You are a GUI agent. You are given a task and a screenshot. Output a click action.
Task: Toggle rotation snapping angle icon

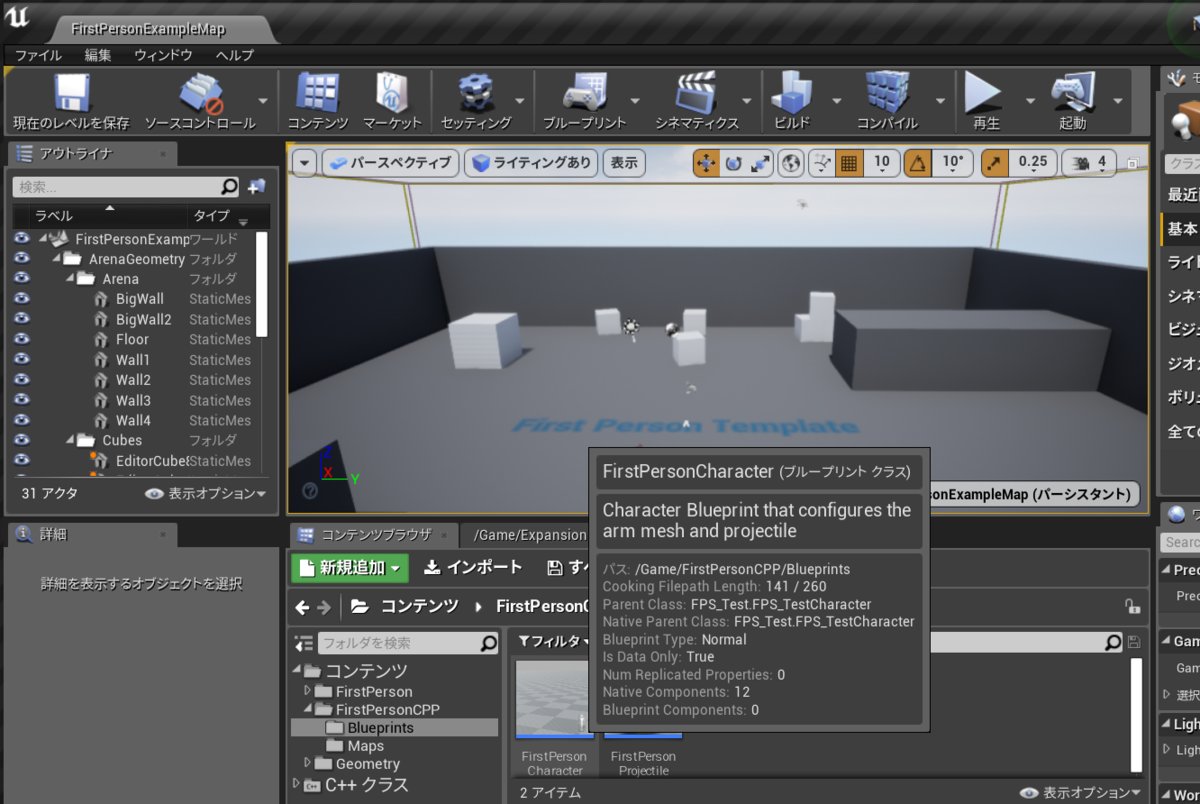point(917,163)
